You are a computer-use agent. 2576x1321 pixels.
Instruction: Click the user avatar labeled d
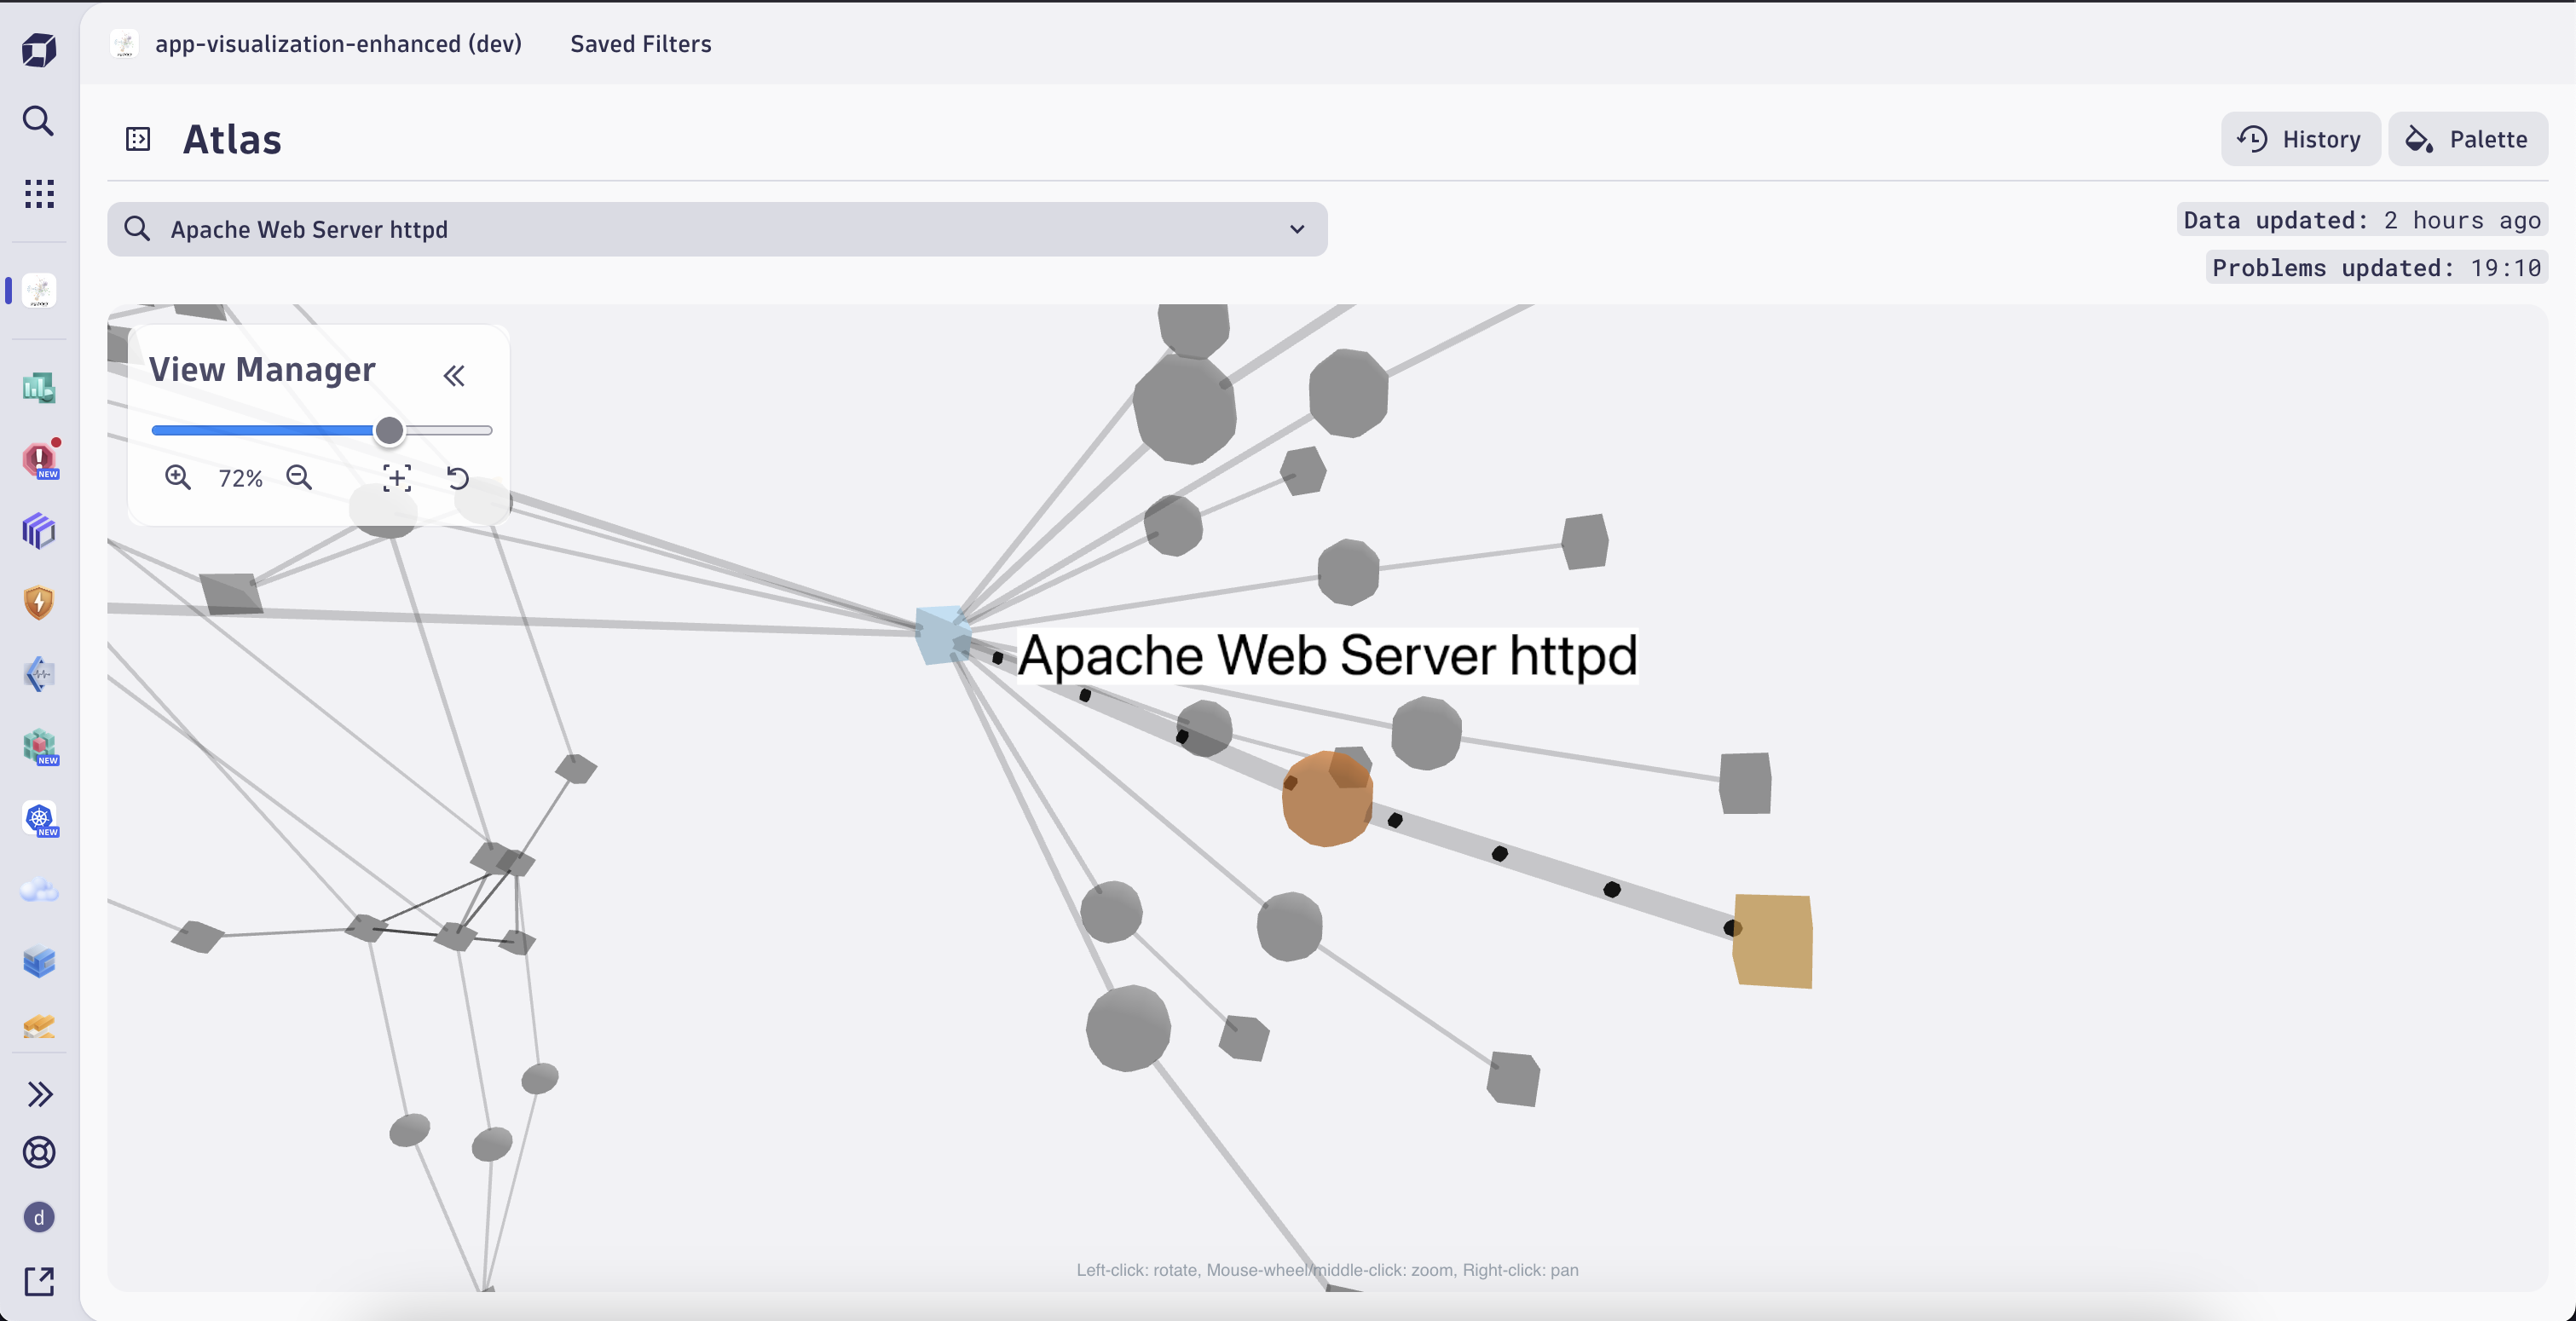tap(39, 1218)
